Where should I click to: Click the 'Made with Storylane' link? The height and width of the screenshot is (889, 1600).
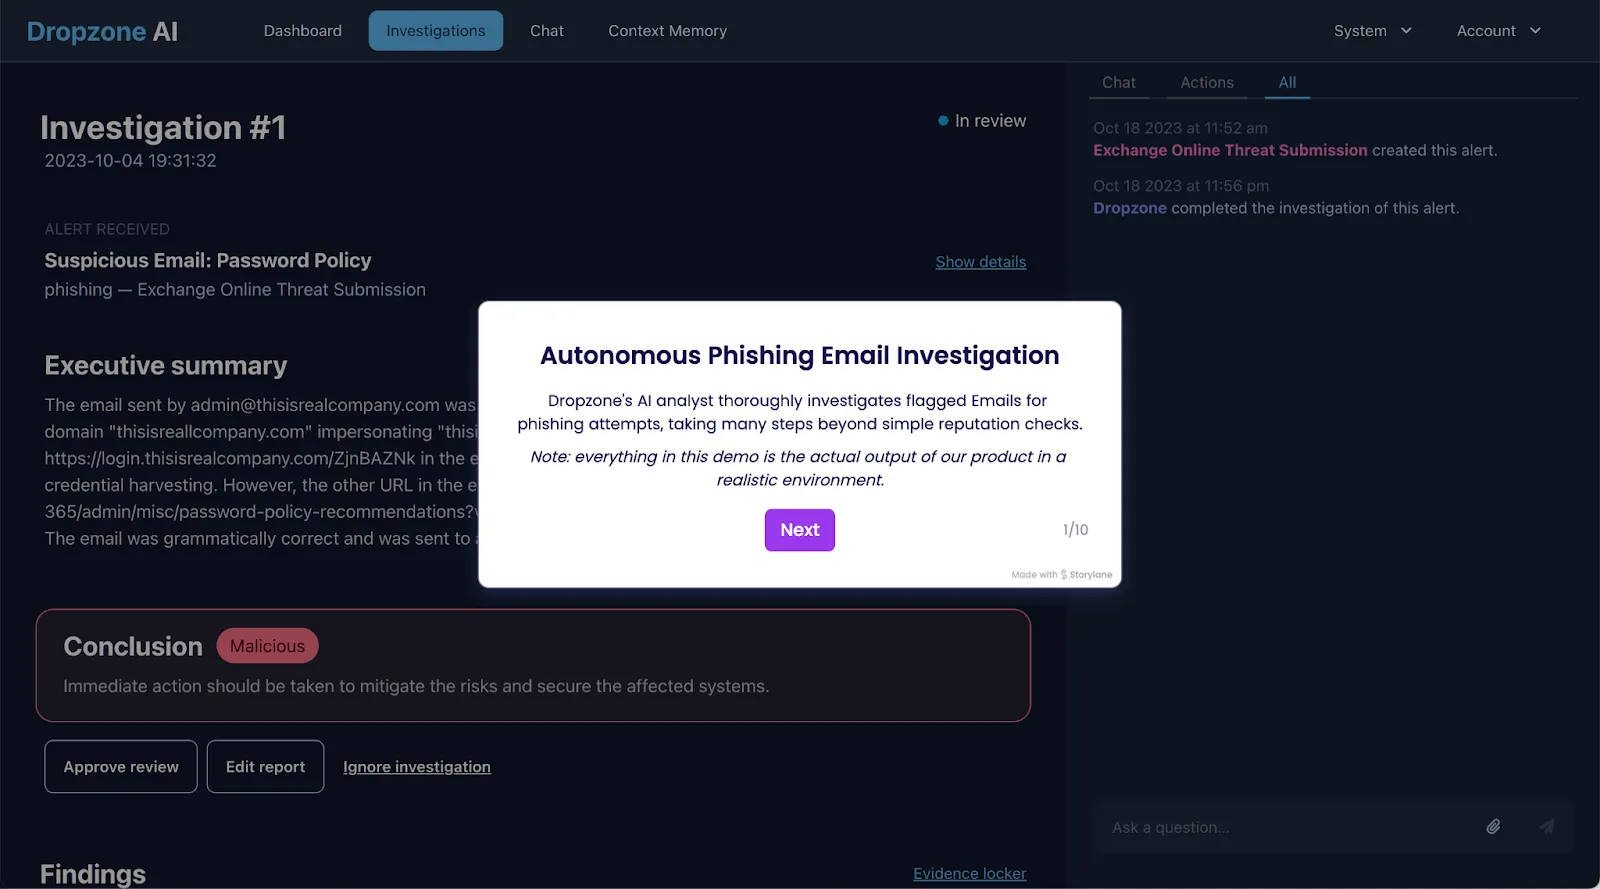1062,575
